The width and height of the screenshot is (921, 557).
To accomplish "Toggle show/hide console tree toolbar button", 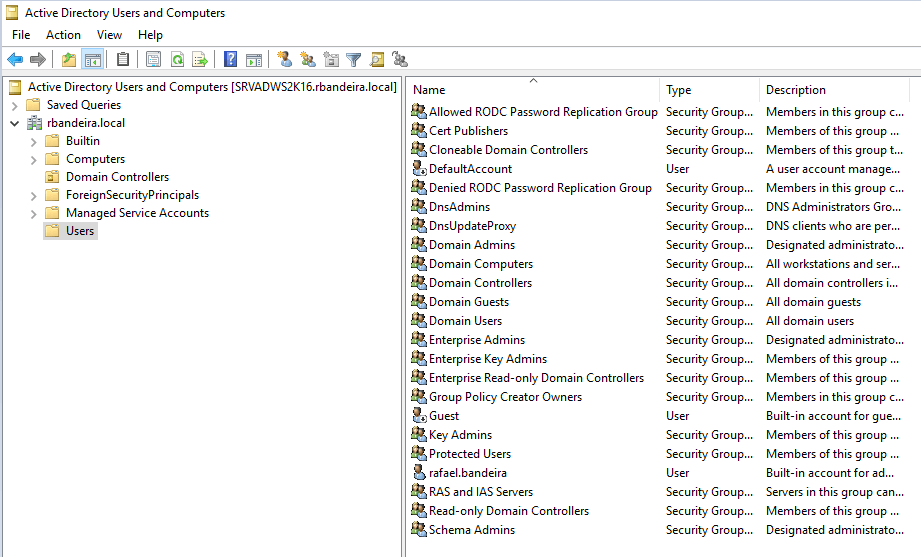I will tap(93, 59).
